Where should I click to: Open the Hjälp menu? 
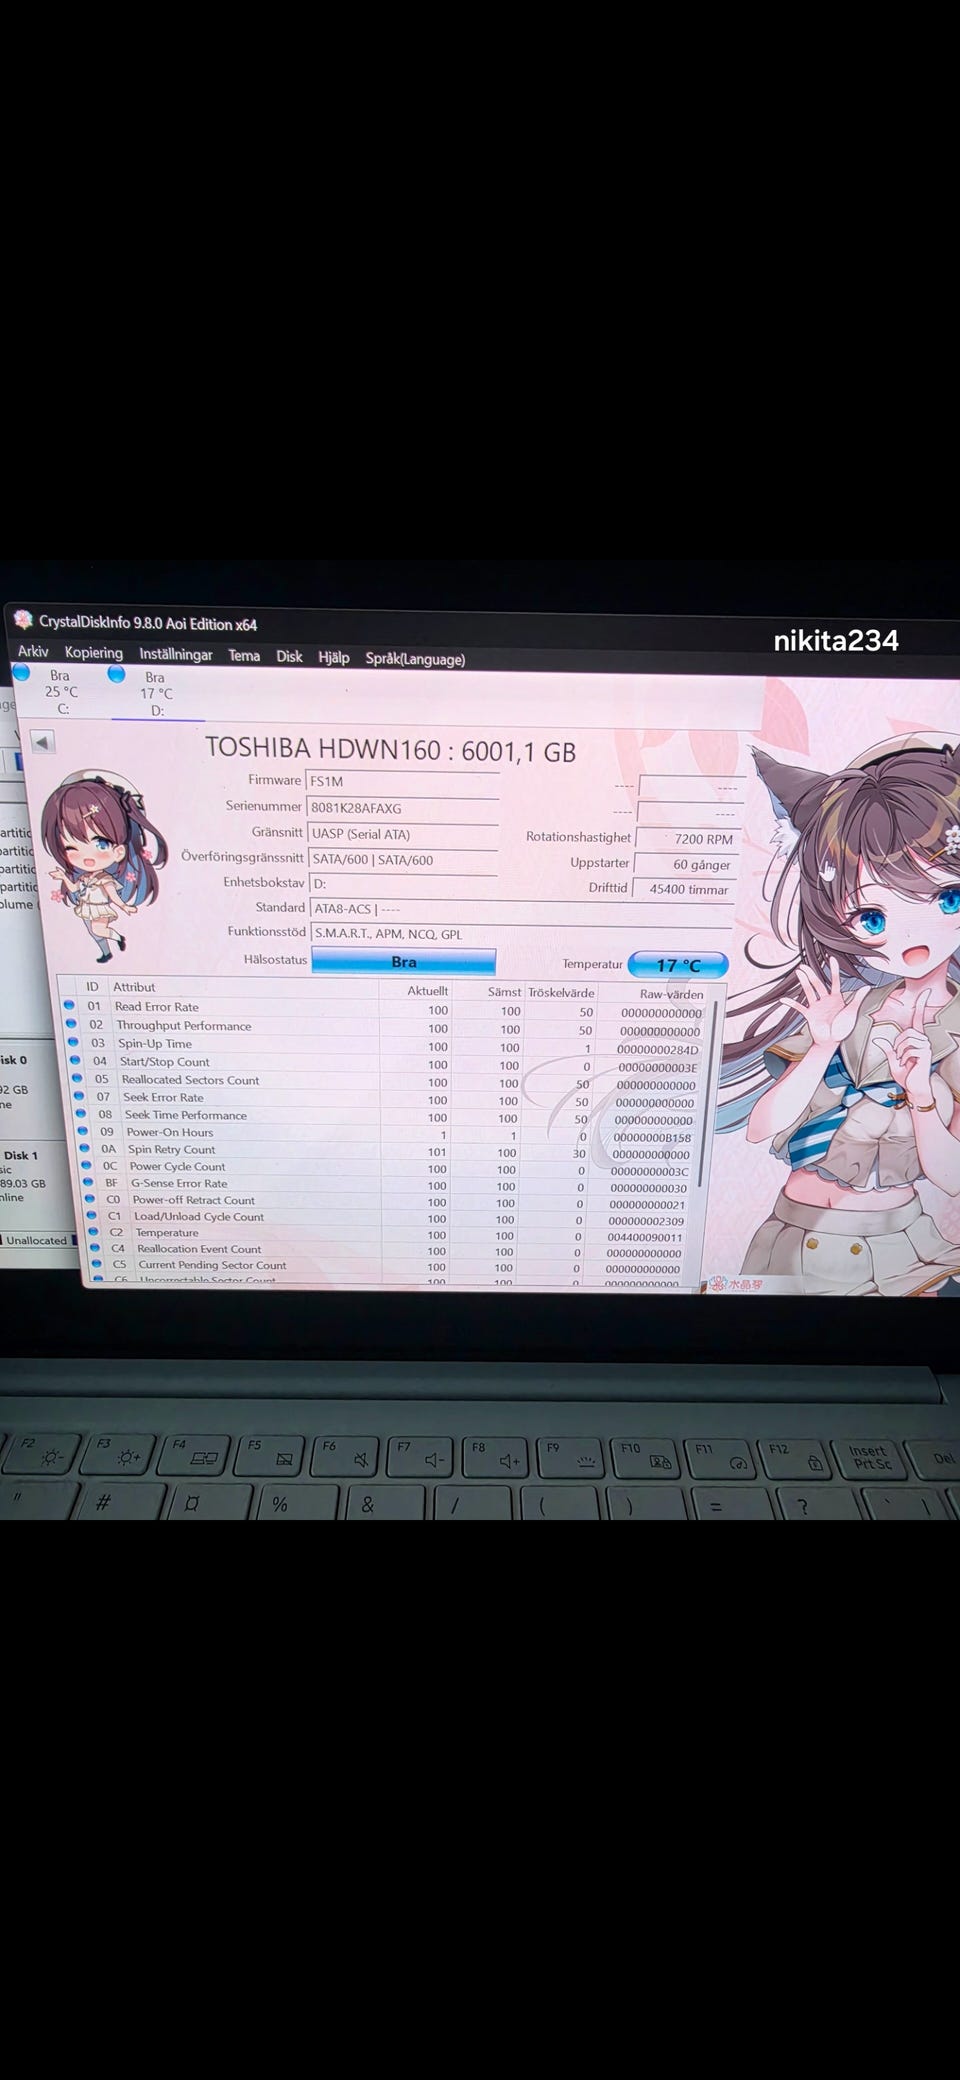pos(334,658)
